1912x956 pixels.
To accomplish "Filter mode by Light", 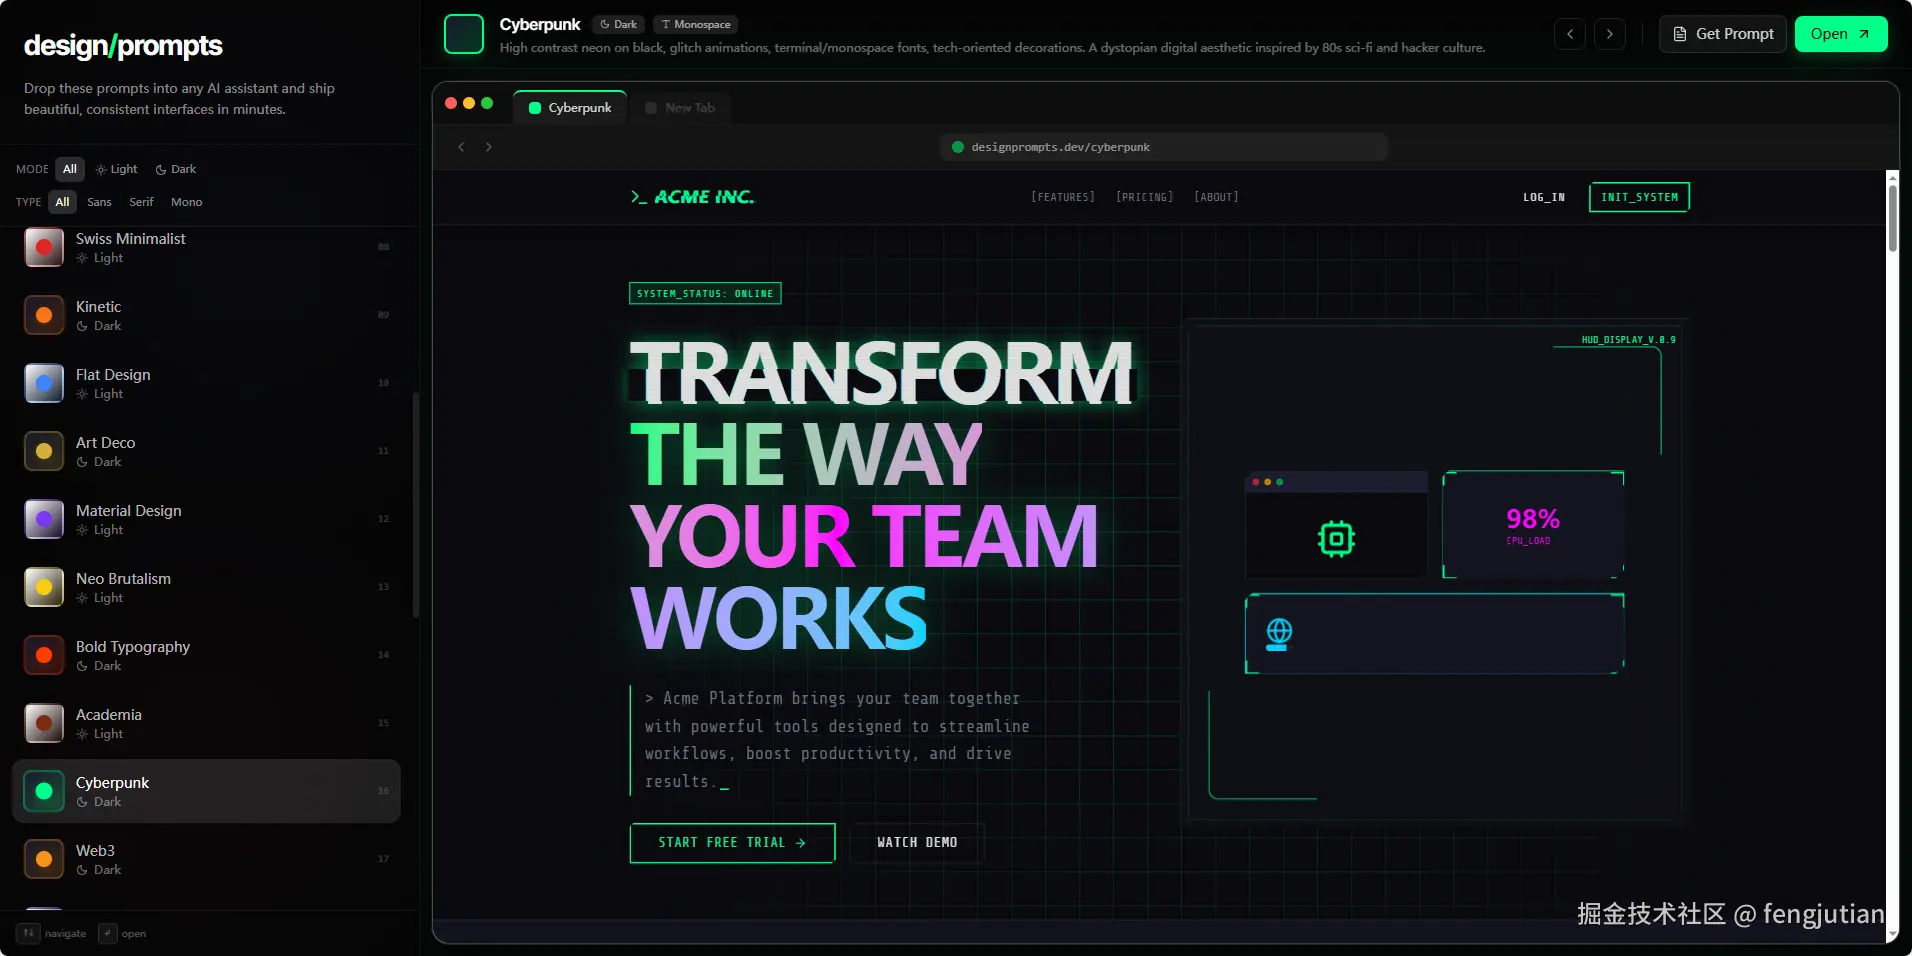I will click(117, 169).
